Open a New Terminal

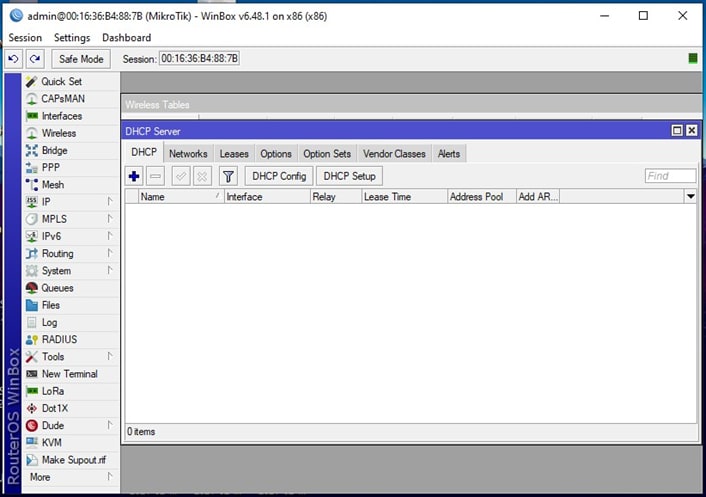tap(69, 374)
